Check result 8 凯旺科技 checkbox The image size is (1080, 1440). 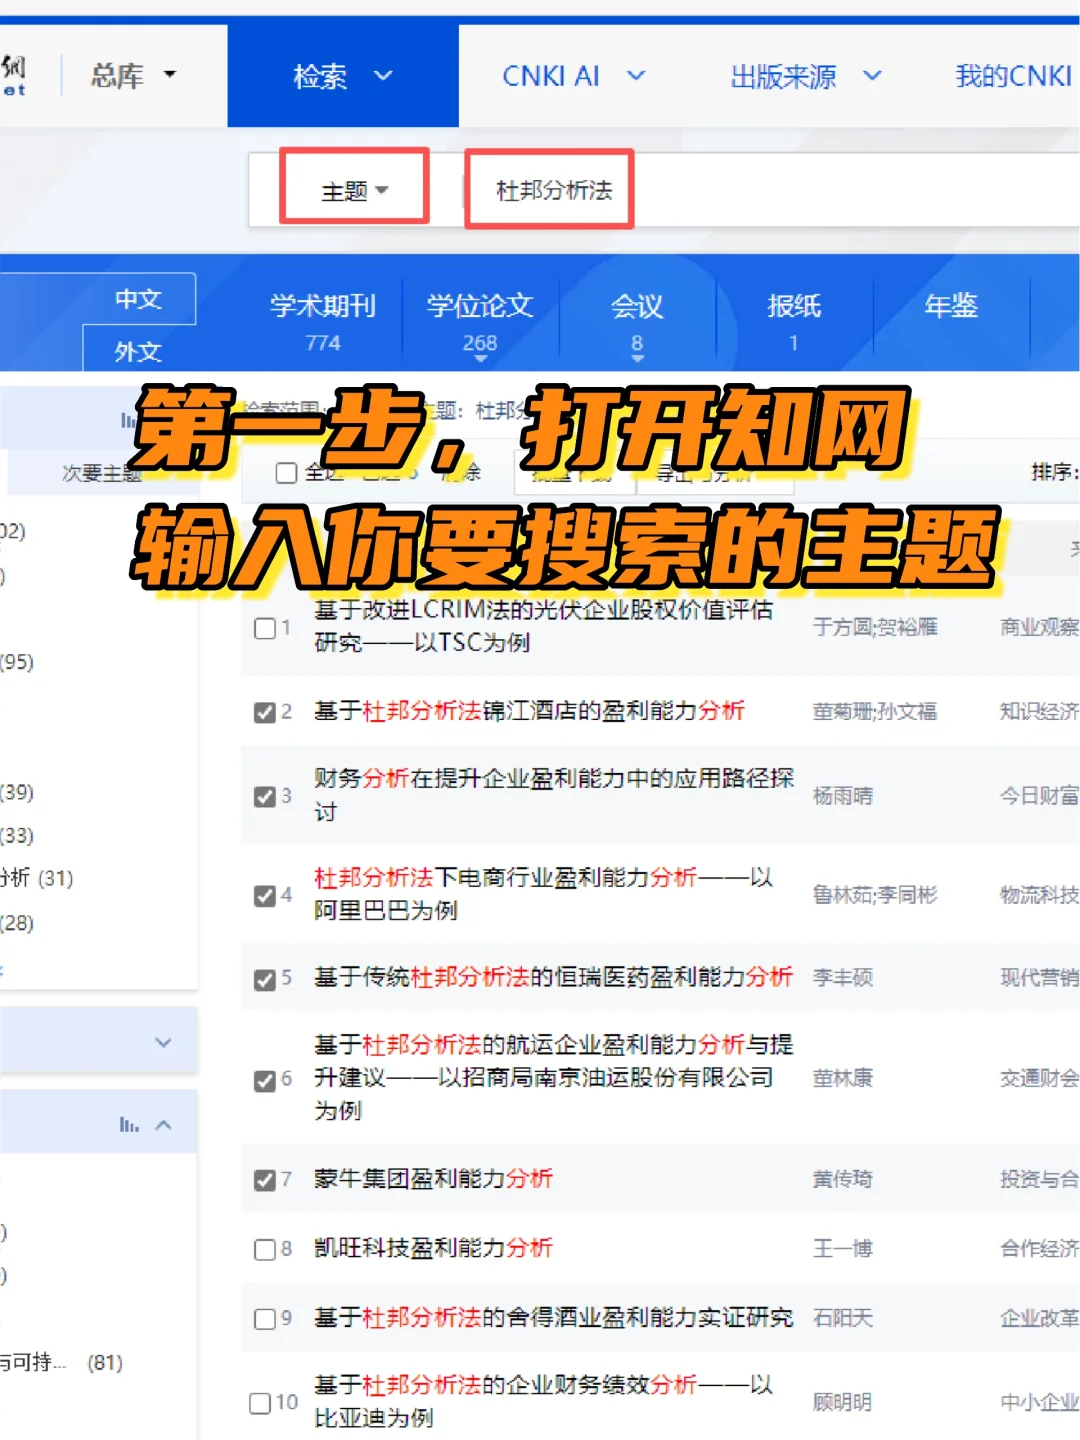265,1249
